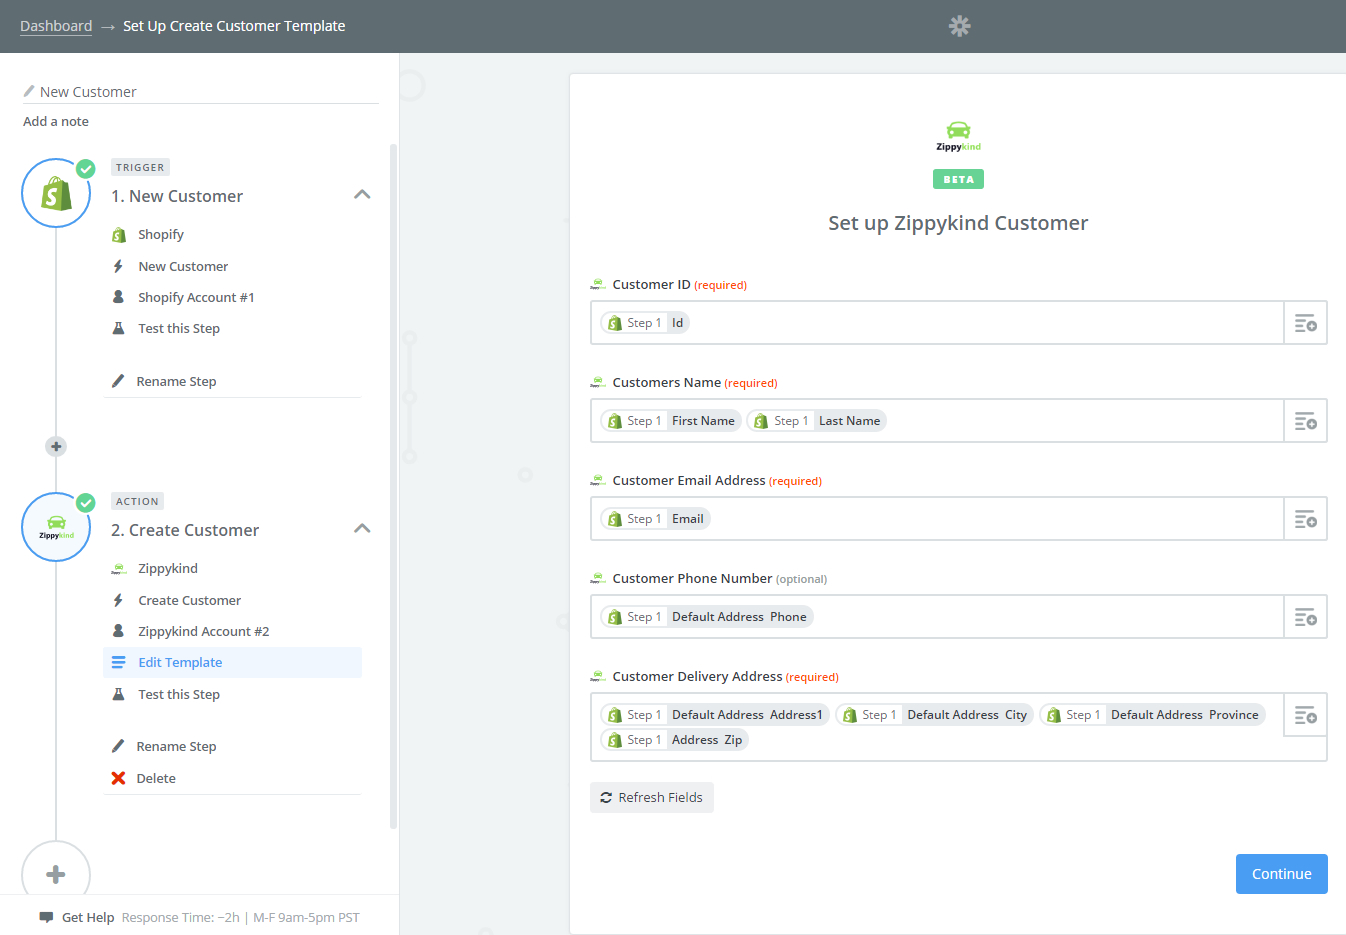The width and height of the screenshot is (1346, 935).
Task: Select the Address Zip token
Action: 674,740
